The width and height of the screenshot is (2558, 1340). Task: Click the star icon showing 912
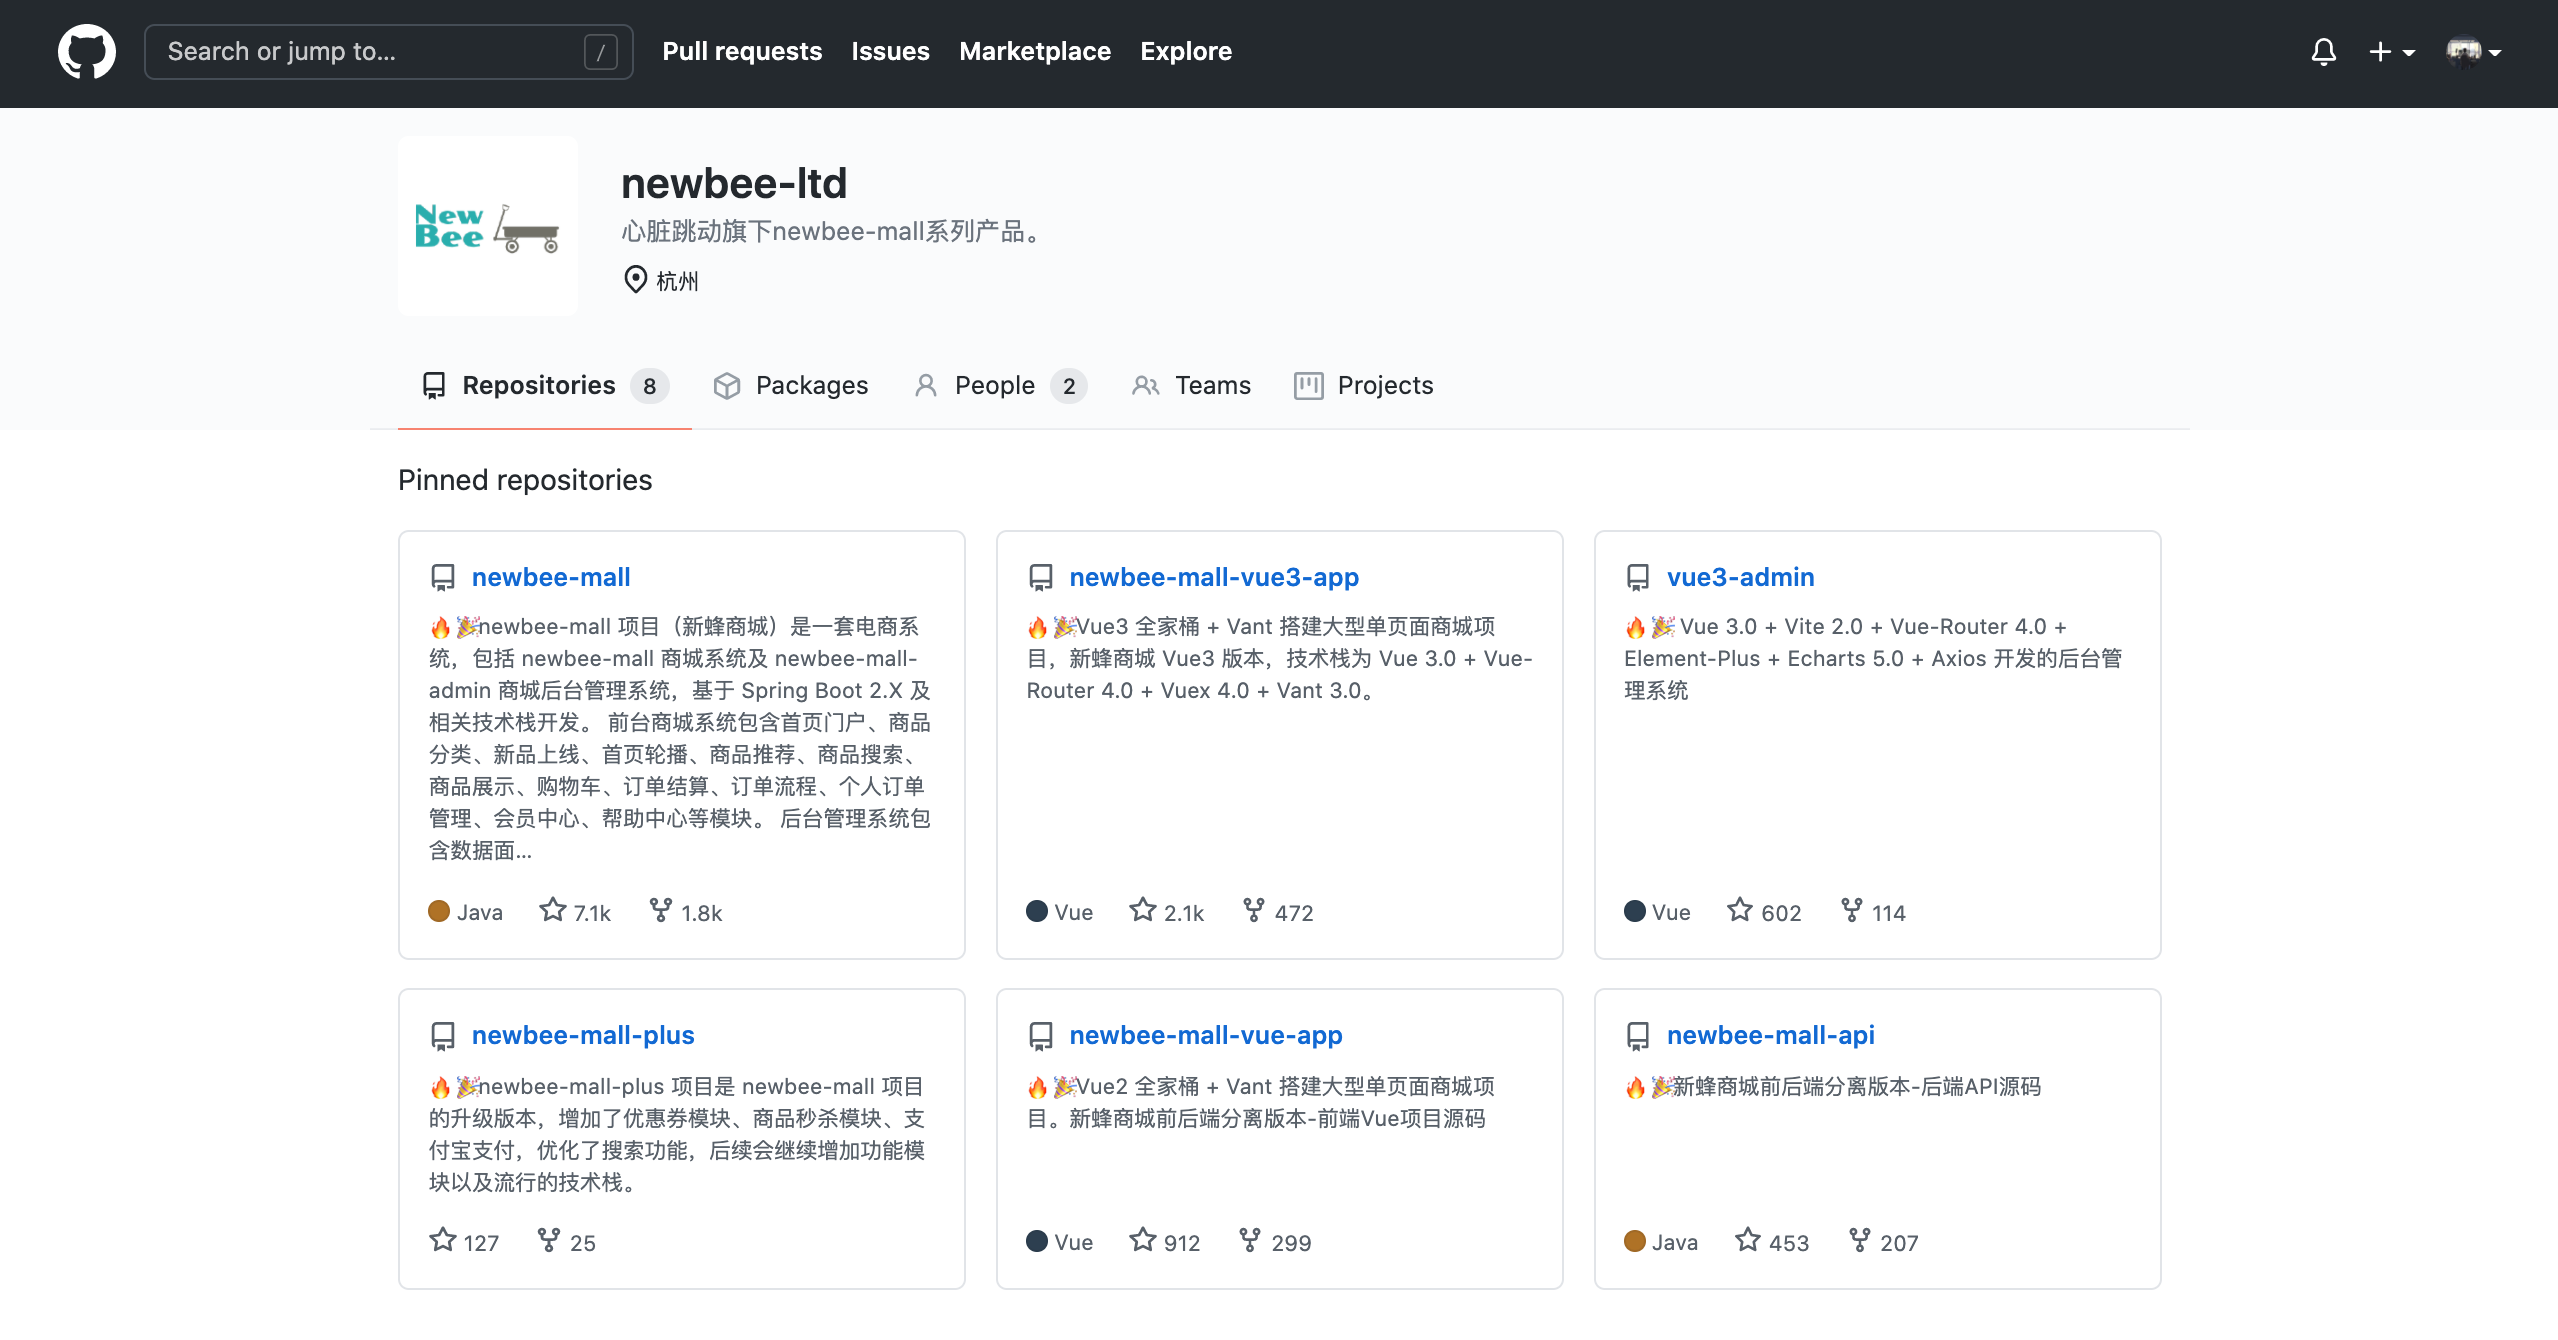[x=1142, y=1240]
